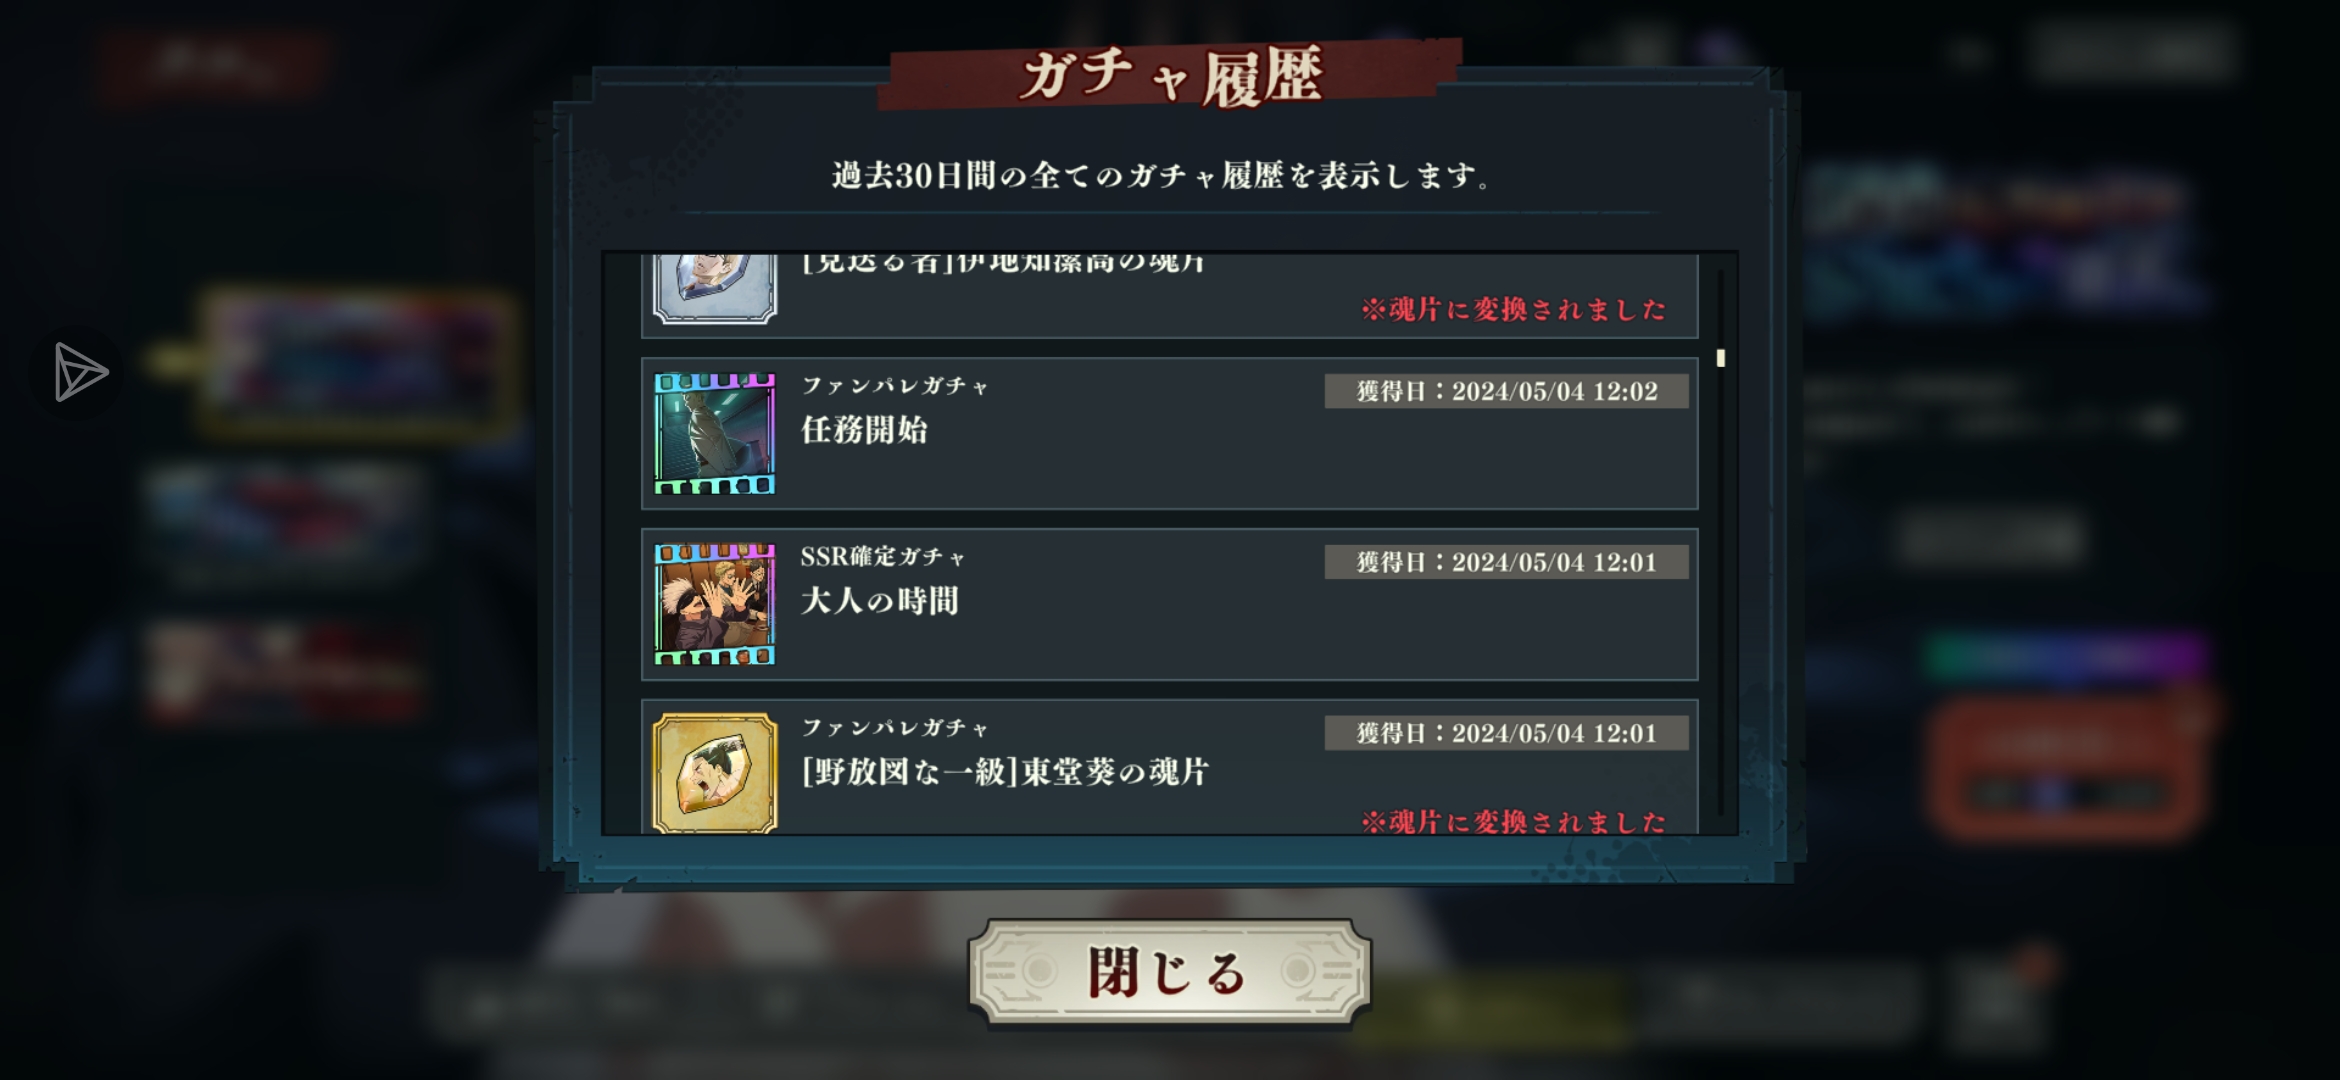Select the [野放図な一級]東堂葵の魂片 entry title

(x=1005, y=772)
